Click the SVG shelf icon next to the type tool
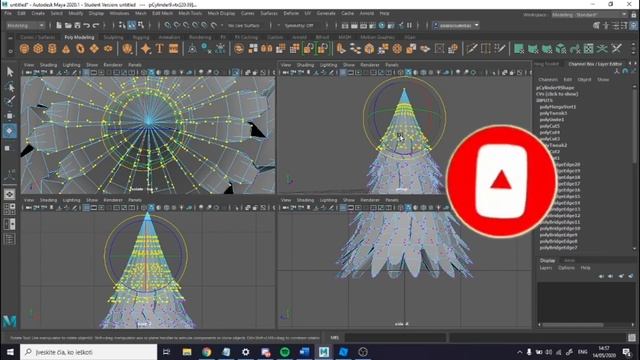This screenshot has height=360, width=640. pyautogui.click(x=173, y=49)
